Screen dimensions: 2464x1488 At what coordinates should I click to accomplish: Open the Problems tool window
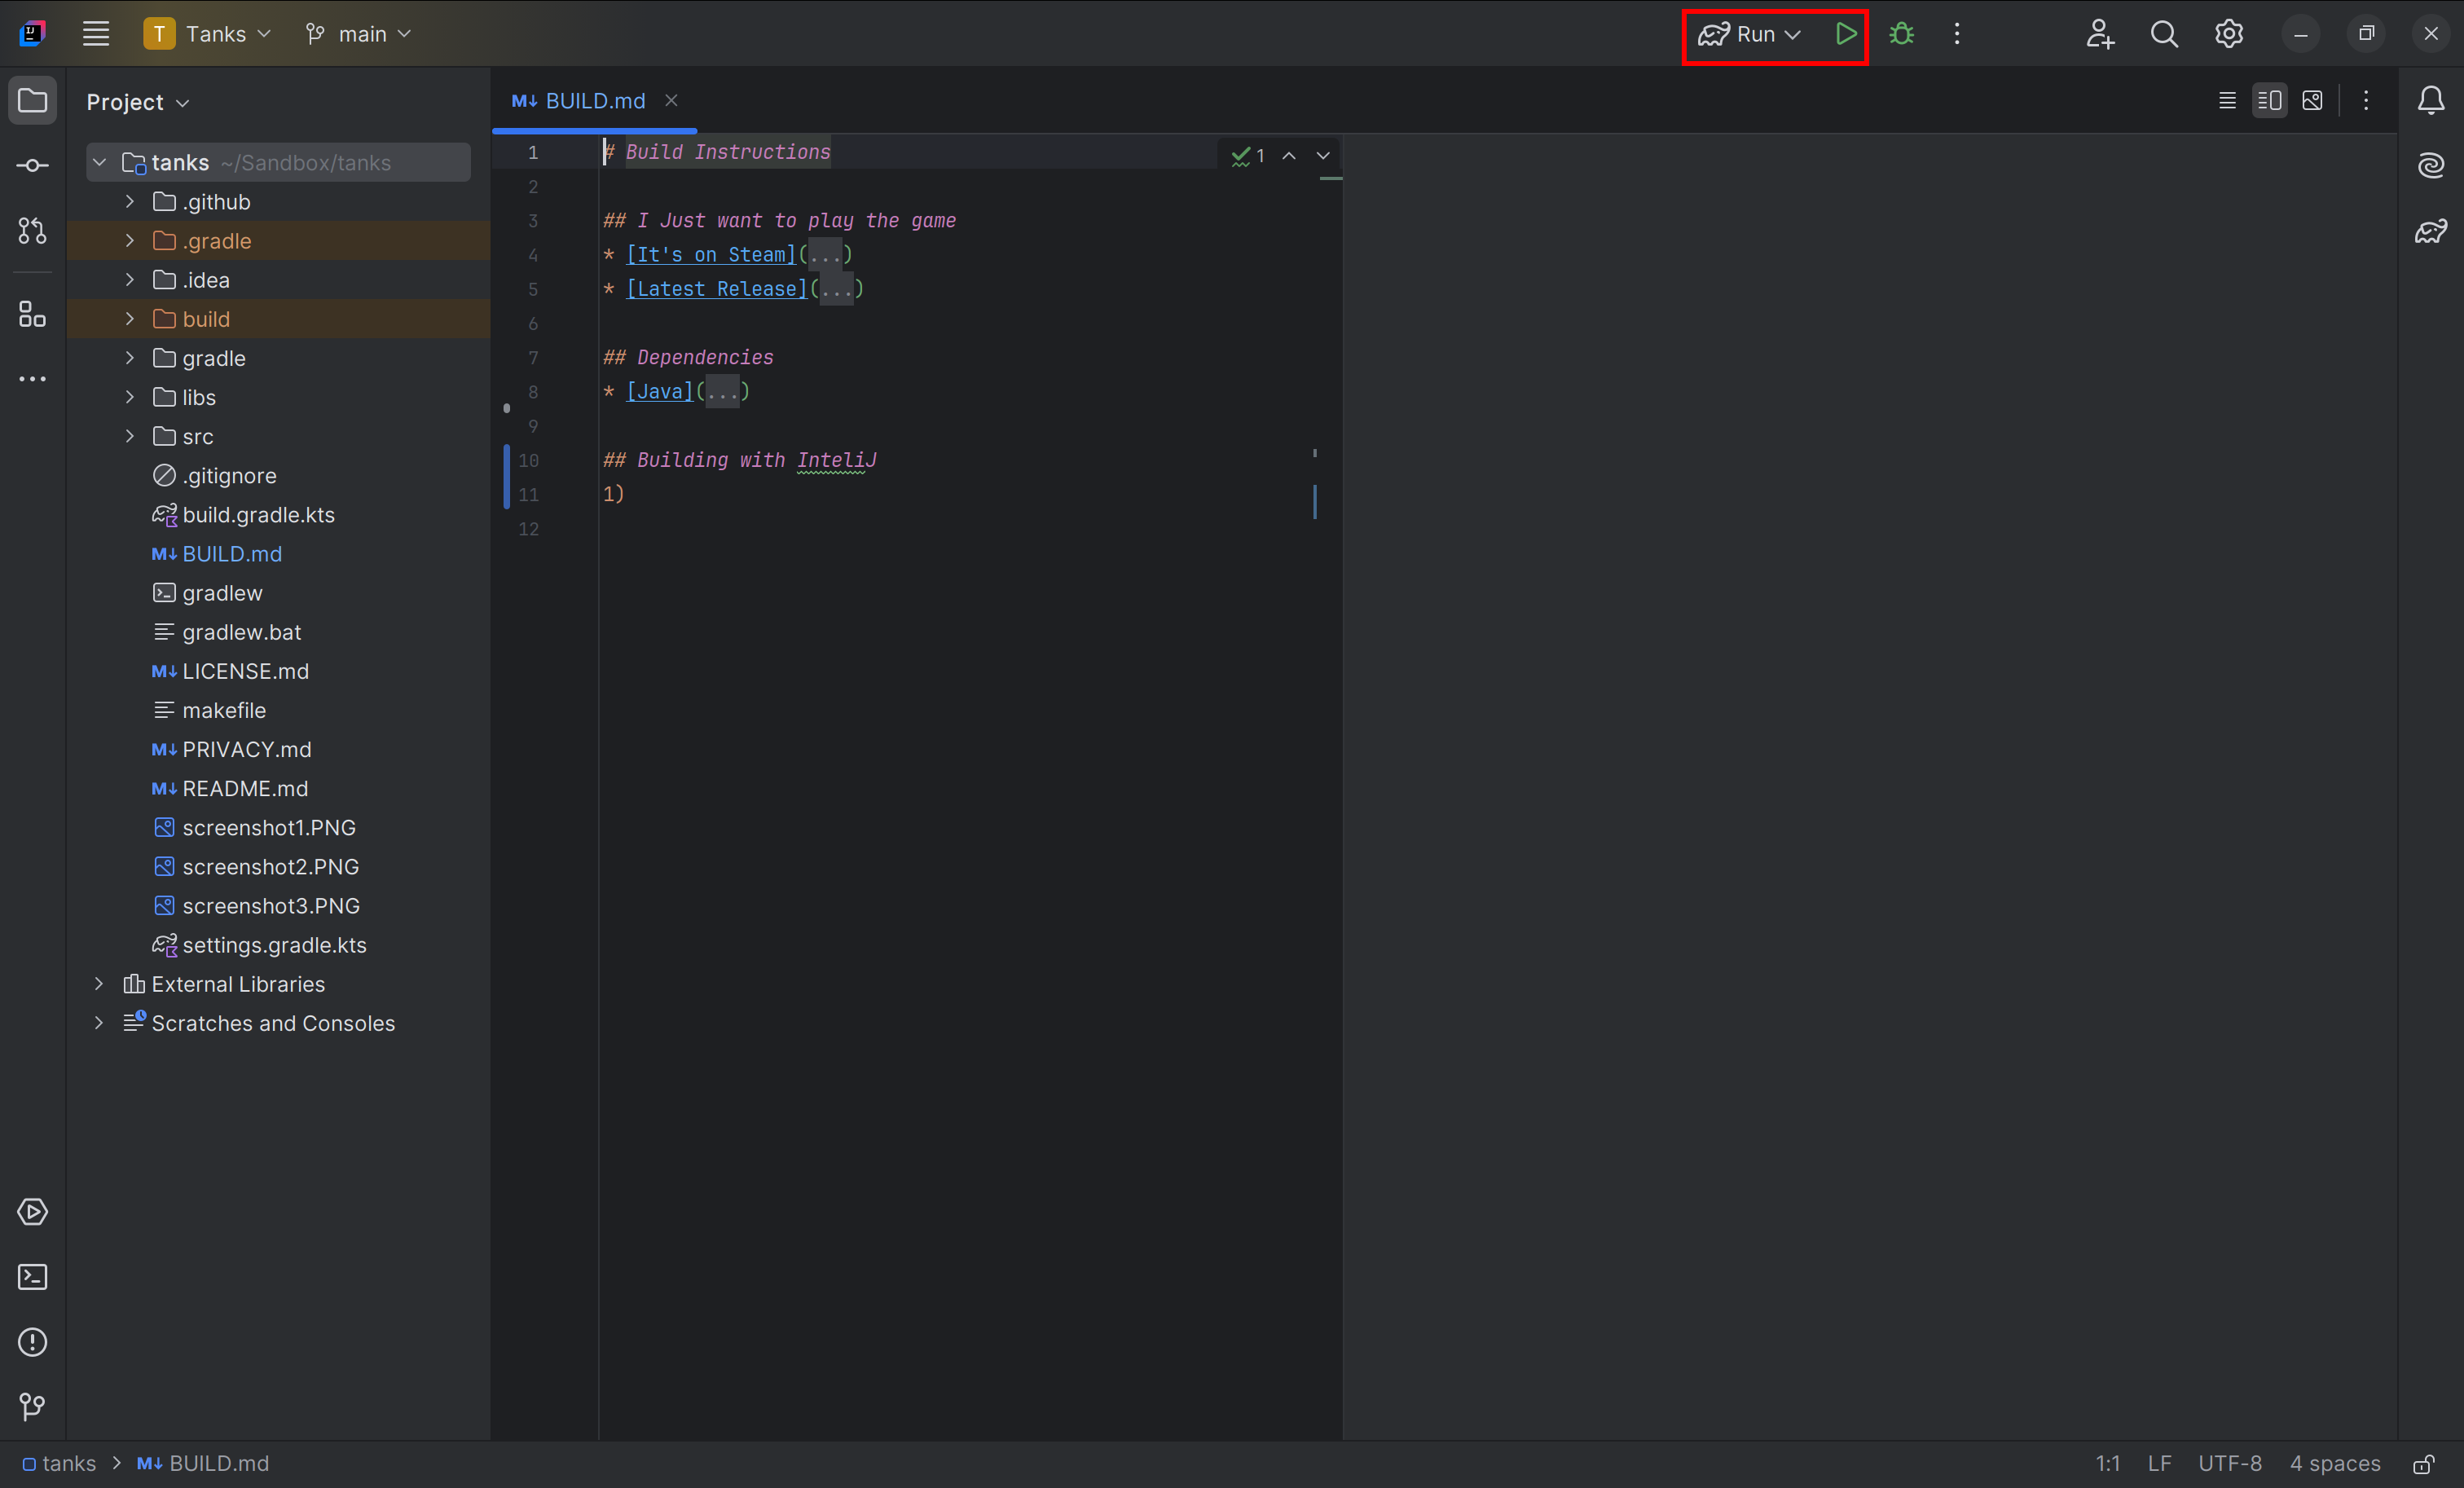[x=32, y=1342]
